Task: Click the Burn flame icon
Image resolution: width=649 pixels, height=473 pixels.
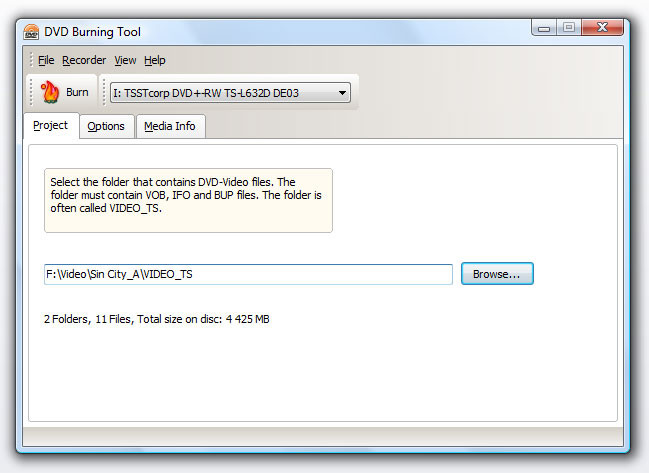Action: pos(50,91)
